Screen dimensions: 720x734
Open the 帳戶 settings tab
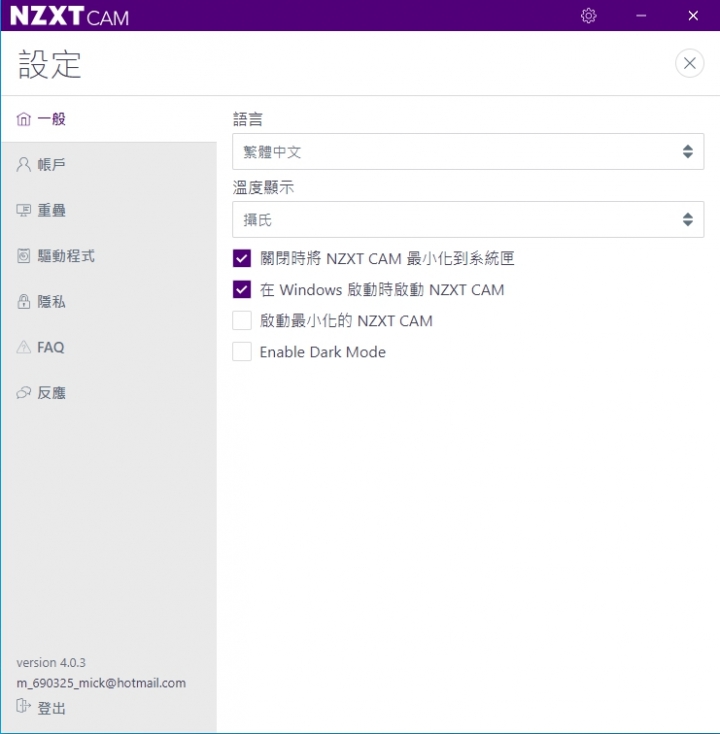point(109,164)
